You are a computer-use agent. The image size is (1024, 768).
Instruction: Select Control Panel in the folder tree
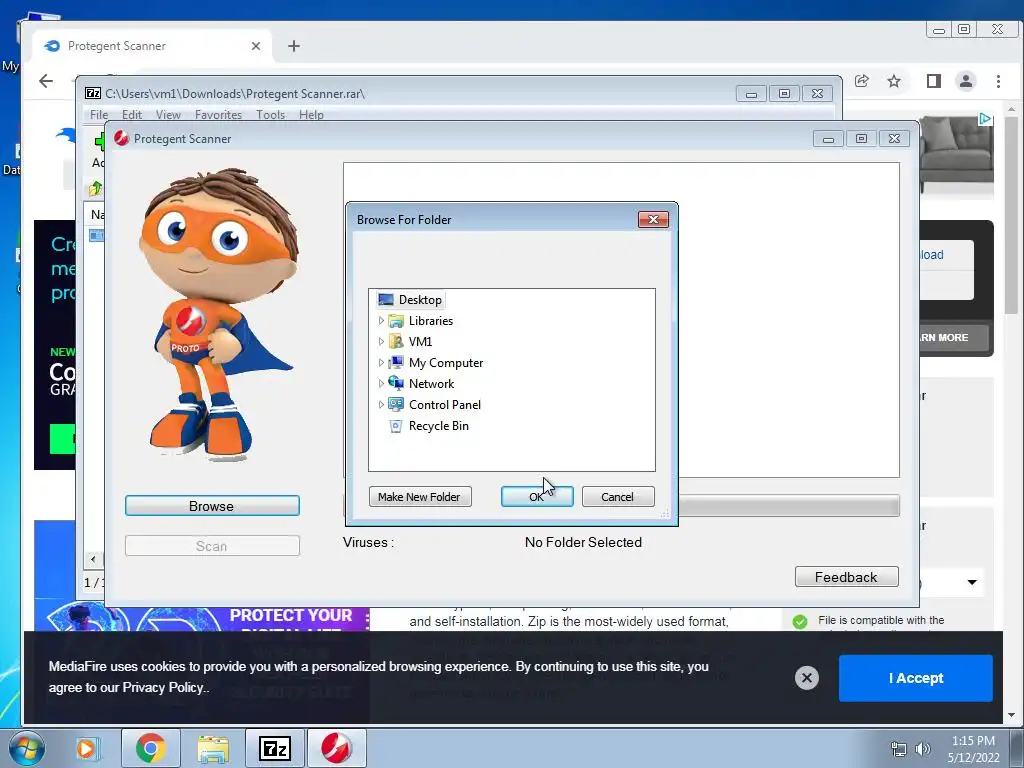click(x=444, y=404)
